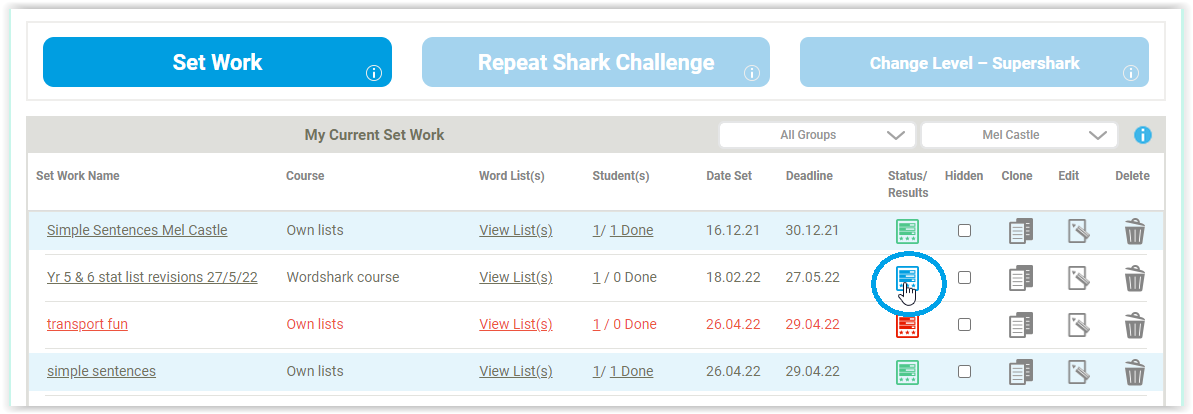Clone the simple sentences set work
1193x414 pixels.
click(x=1021, y=372)
